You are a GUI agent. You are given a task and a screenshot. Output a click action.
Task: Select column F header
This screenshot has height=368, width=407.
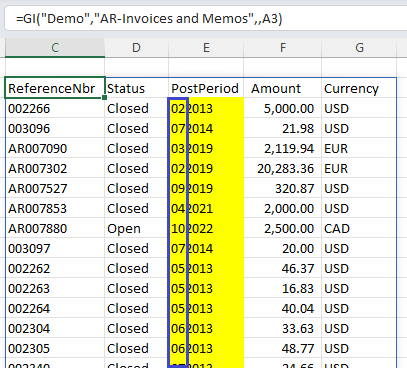(283, 48)
